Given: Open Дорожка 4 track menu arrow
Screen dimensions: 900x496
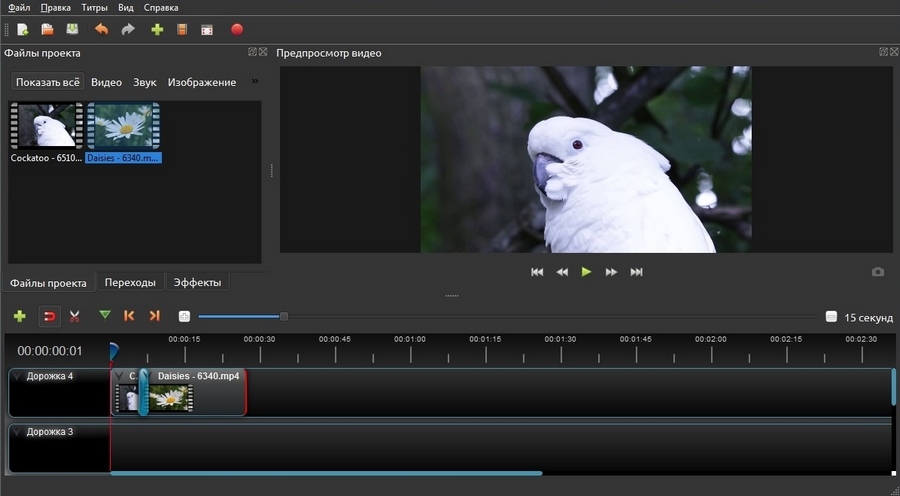Looking at the screenshot, I should (x=17, y=377).
